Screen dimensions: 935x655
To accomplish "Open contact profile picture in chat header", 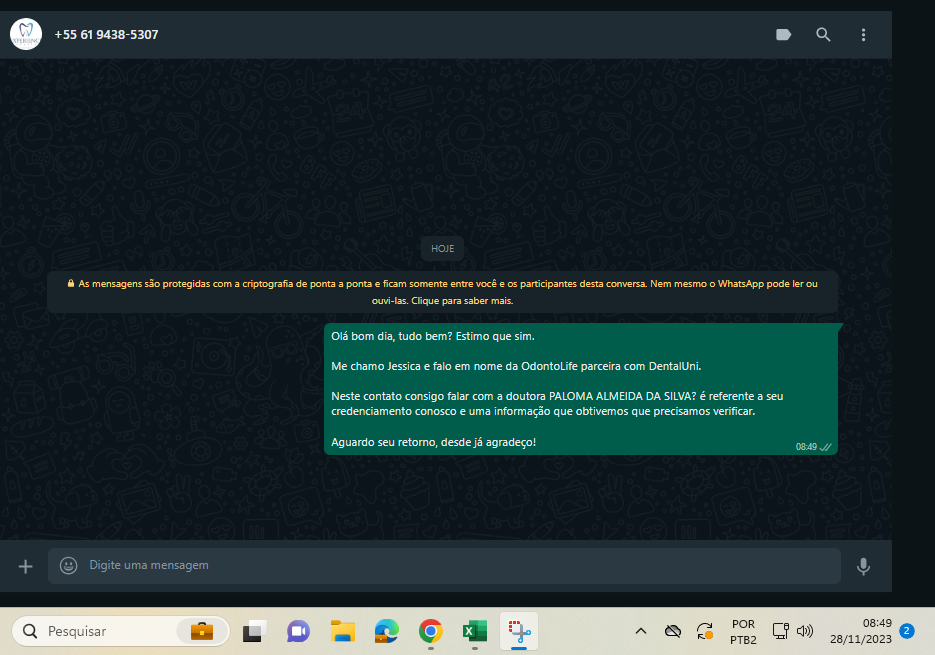I will click(26, 35).
